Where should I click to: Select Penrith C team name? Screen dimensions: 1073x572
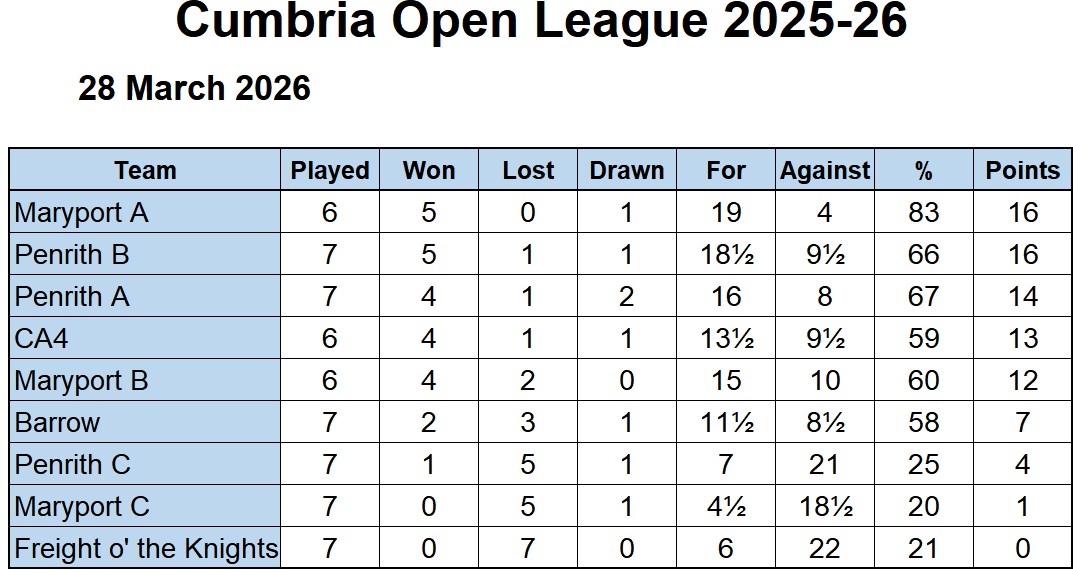[72, 464]
